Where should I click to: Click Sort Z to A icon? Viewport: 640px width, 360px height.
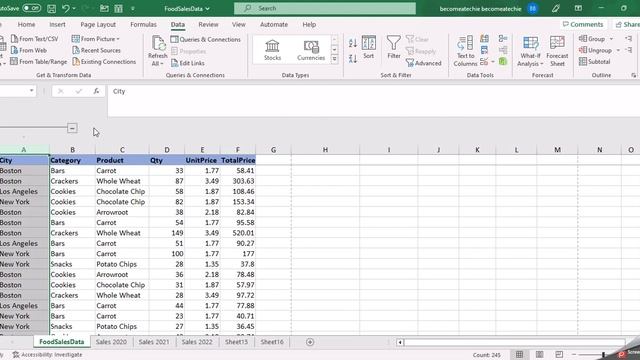tap(353, 58)
